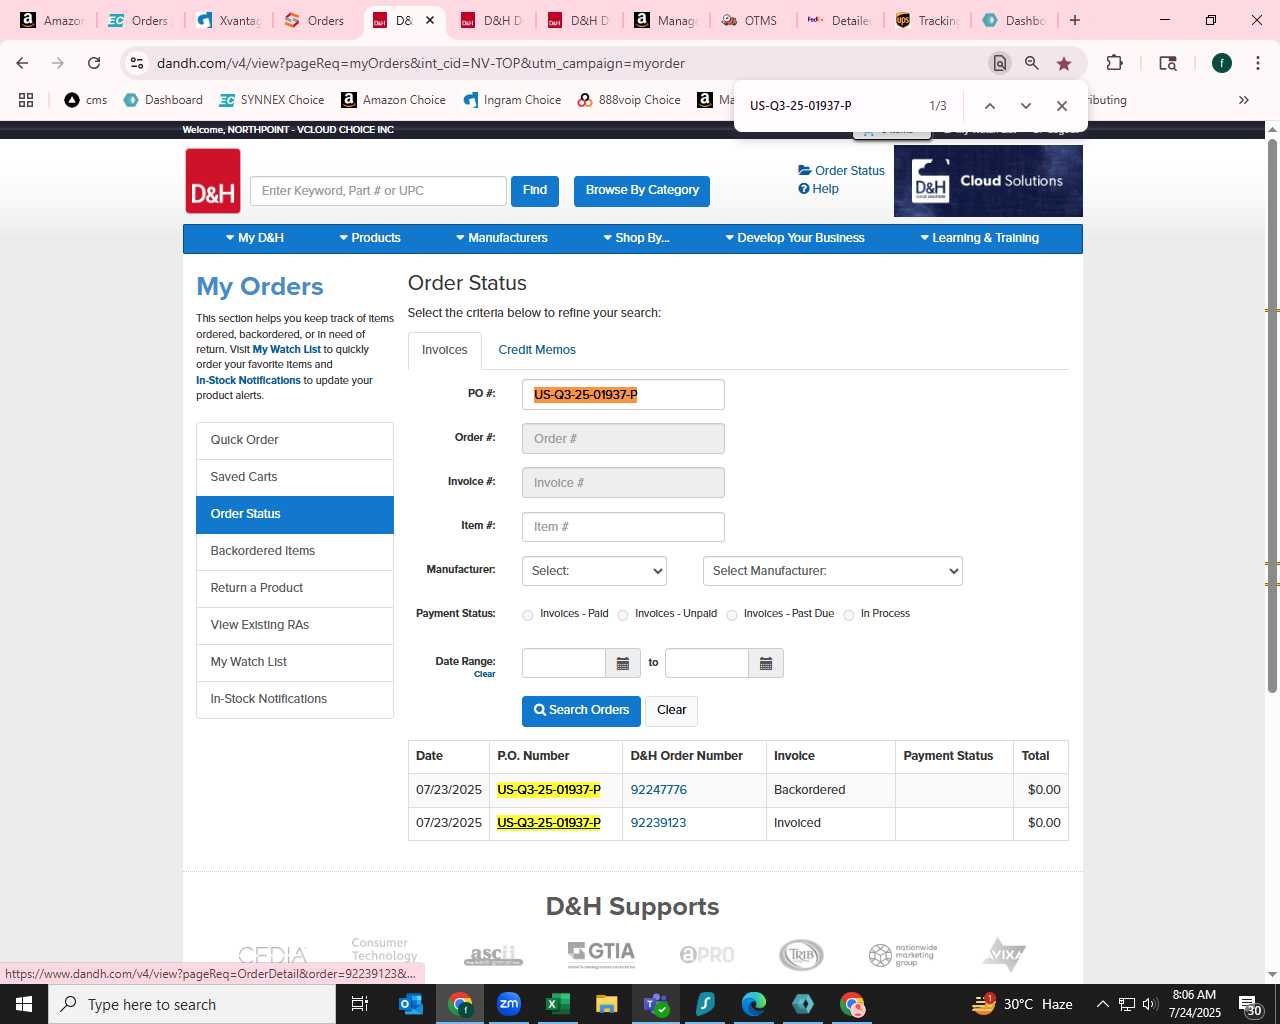
Task: Select Invoices - Past Due radio button
Action: [732, 615]
